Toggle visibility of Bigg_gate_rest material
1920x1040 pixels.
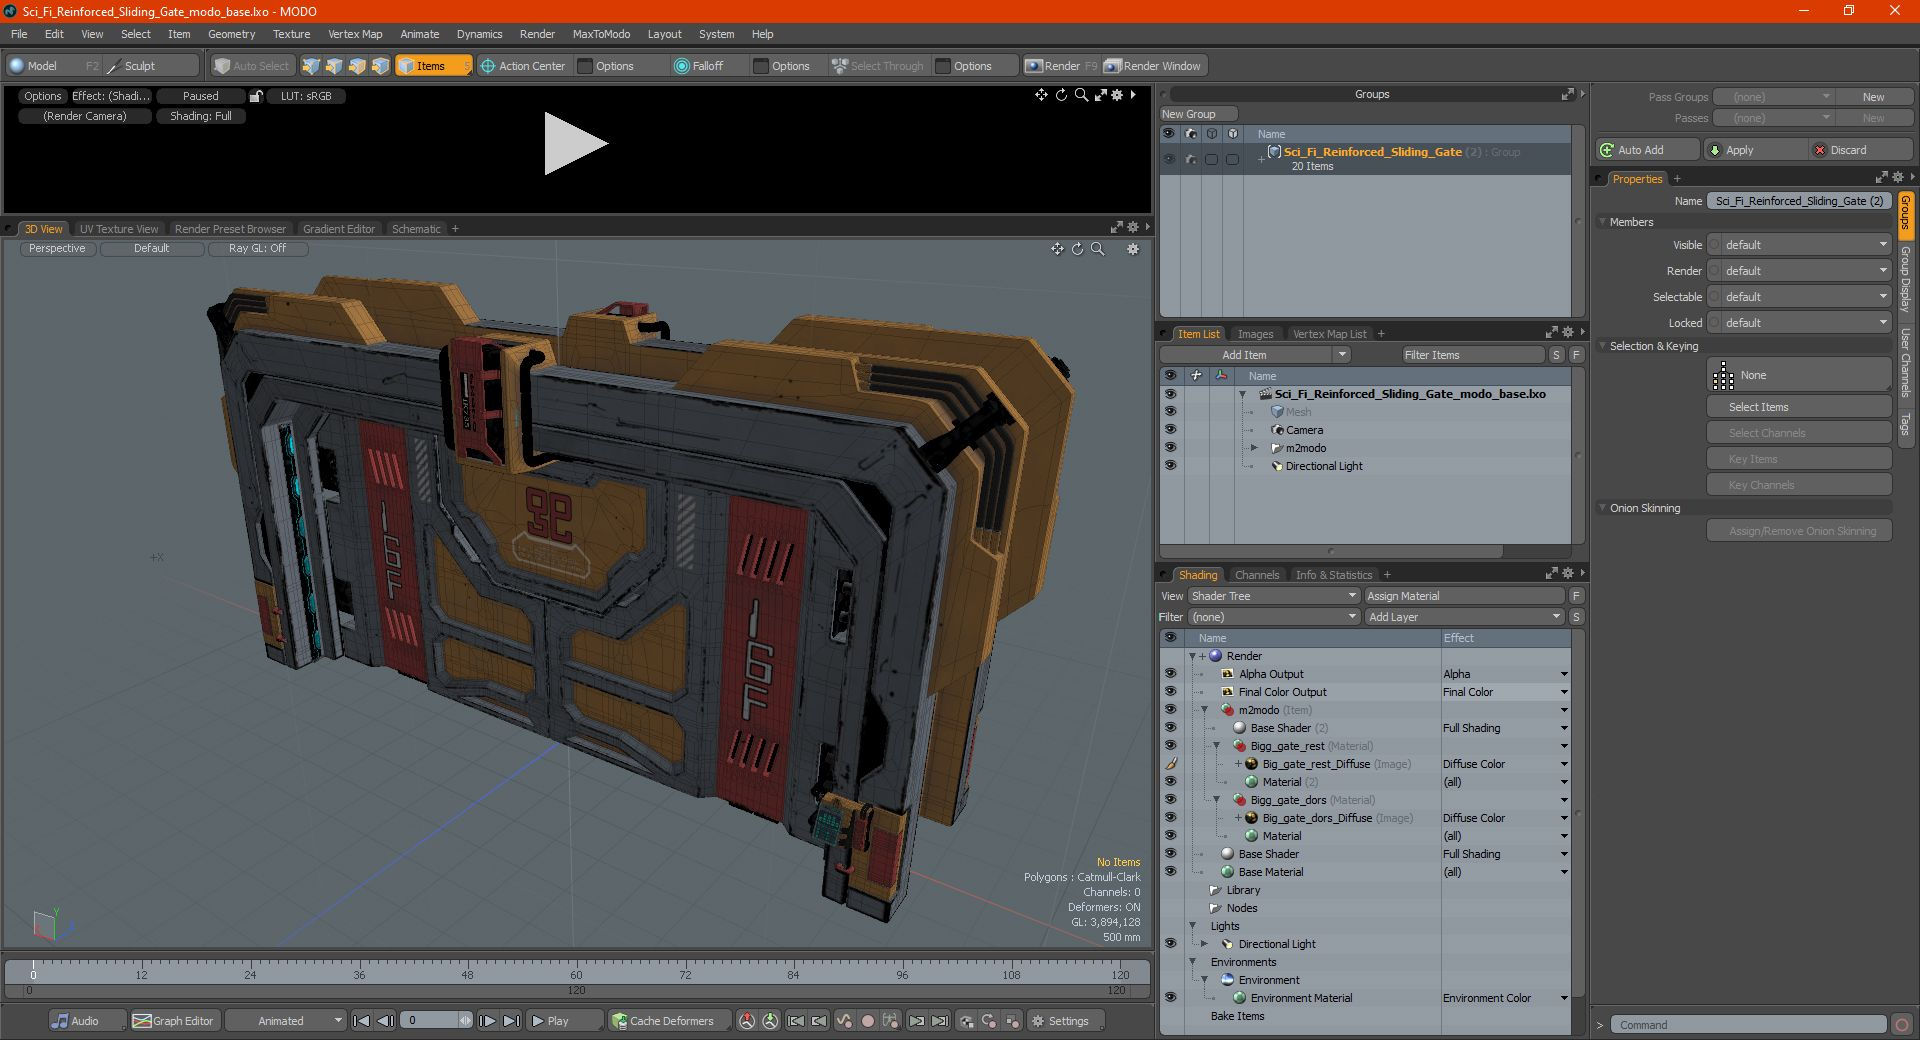tap(1170, 746)
